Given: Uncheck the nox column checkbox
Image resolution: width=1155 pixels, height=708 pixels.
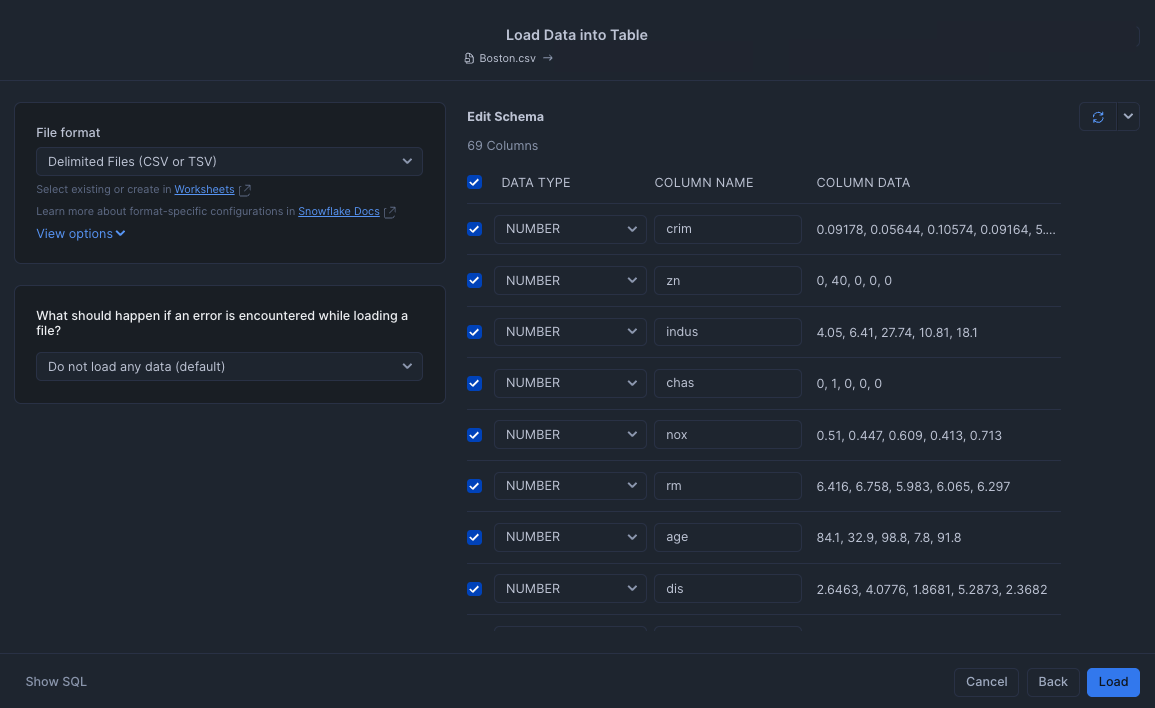Looking at the screenshot, I should point(474,435).
